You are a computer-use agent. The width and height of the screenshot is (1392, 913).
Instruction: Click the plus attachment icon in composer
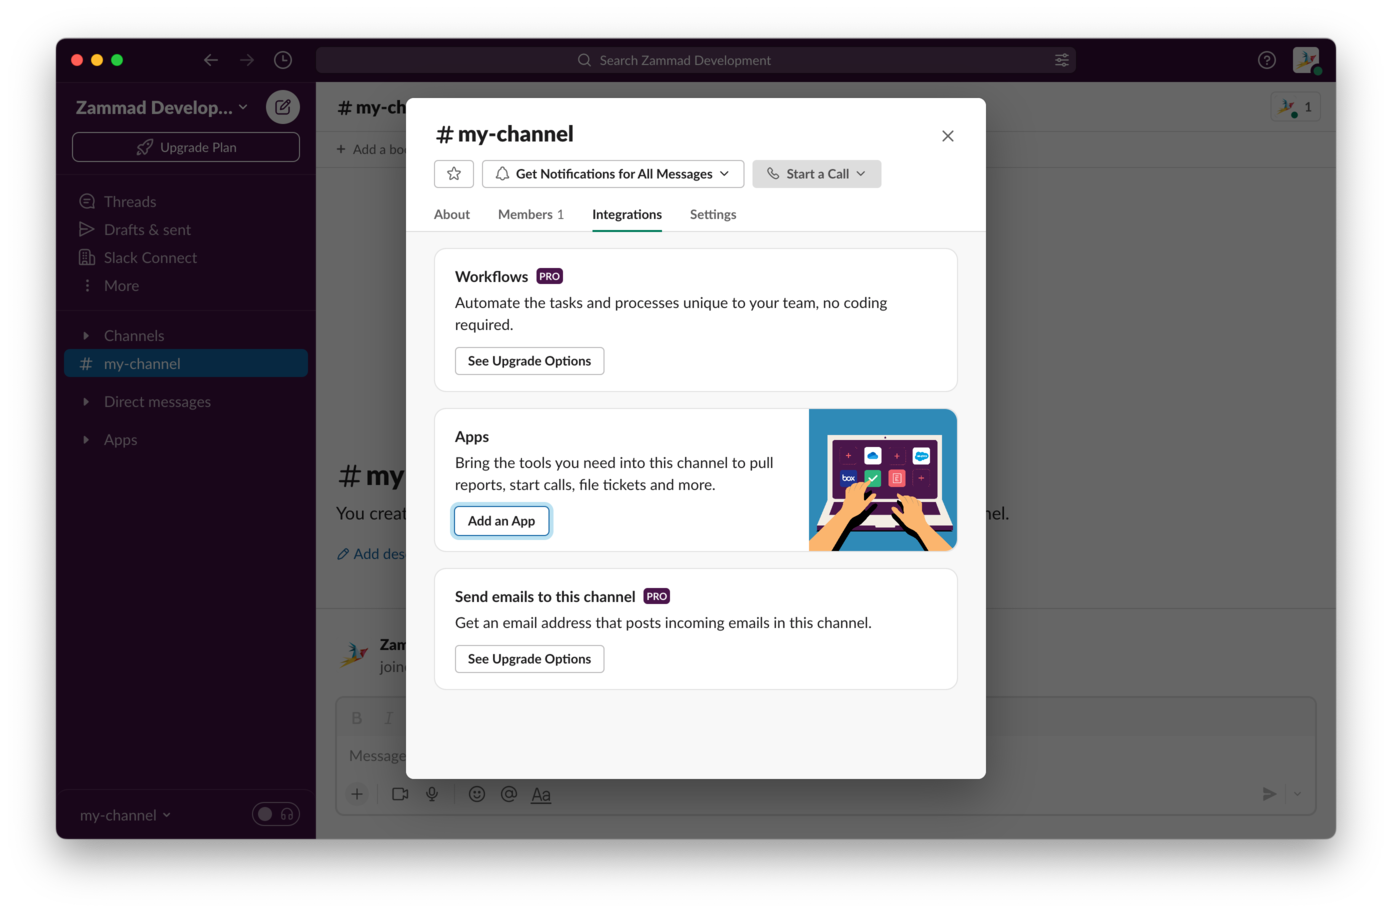pyautogui.click(x=357, y=794)
